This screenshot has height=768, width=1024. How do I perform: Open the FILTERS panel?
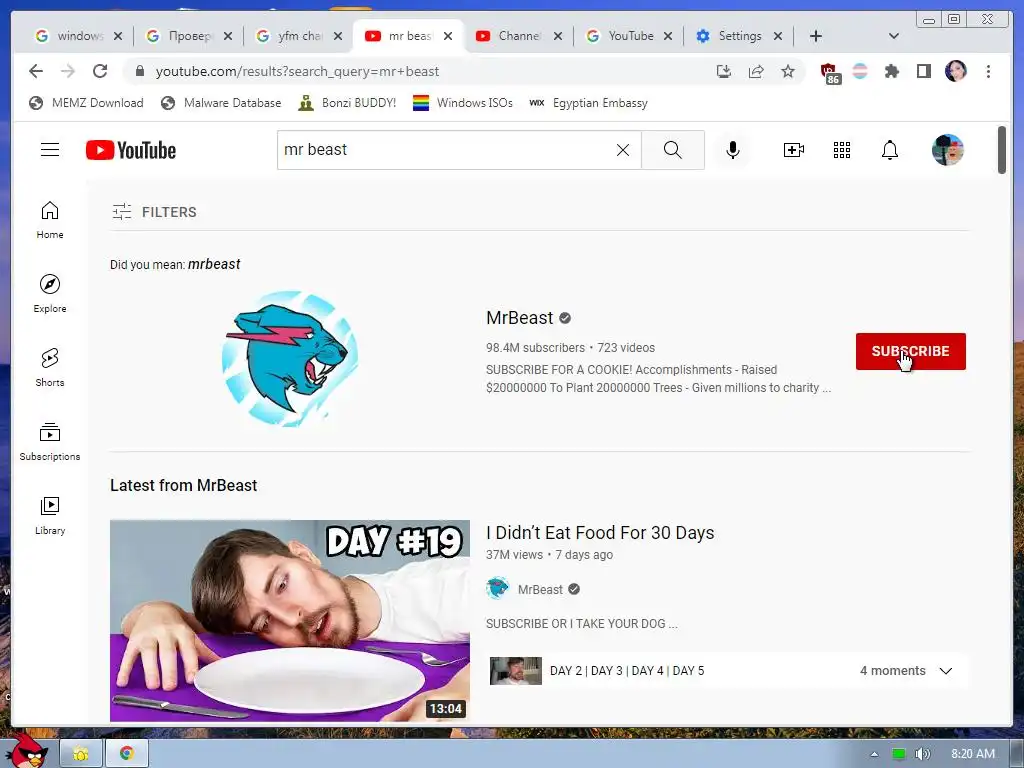[x=154, y=212]
